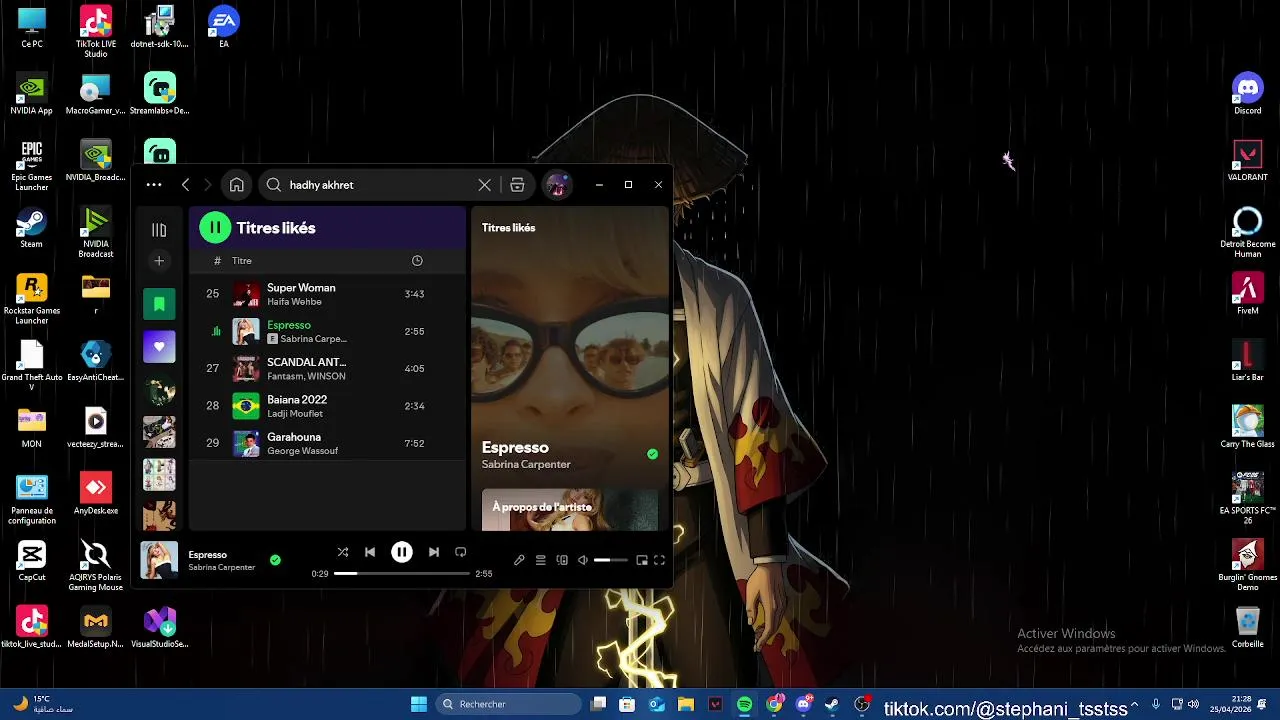Open CapCut desktop shortcut
Viewport: 1280px width, 720px height.
pos(32,560)
